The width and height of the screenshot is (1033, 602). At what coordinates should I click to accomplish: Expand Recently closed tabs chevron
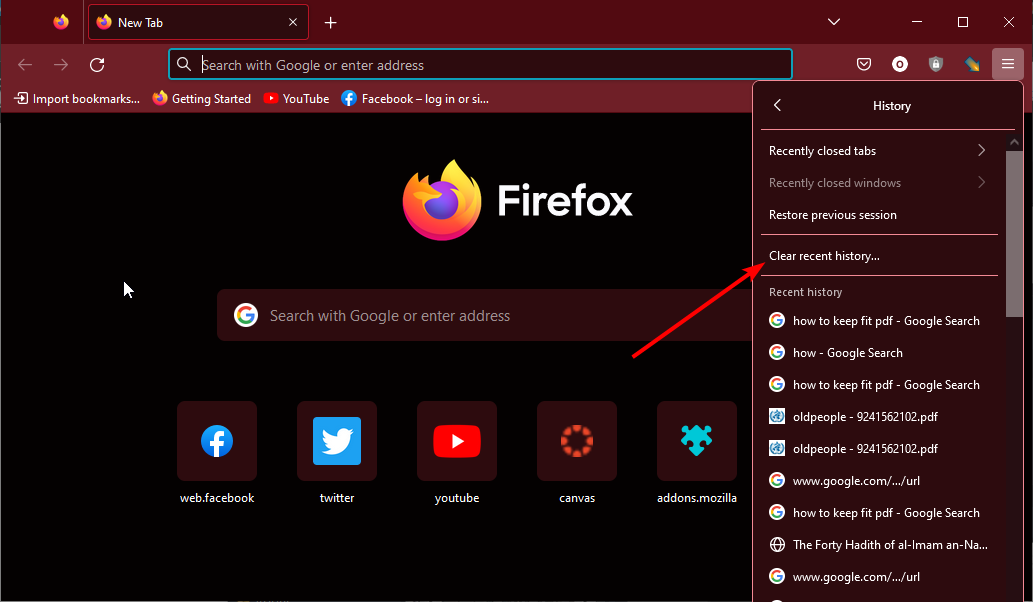(982, 150)
